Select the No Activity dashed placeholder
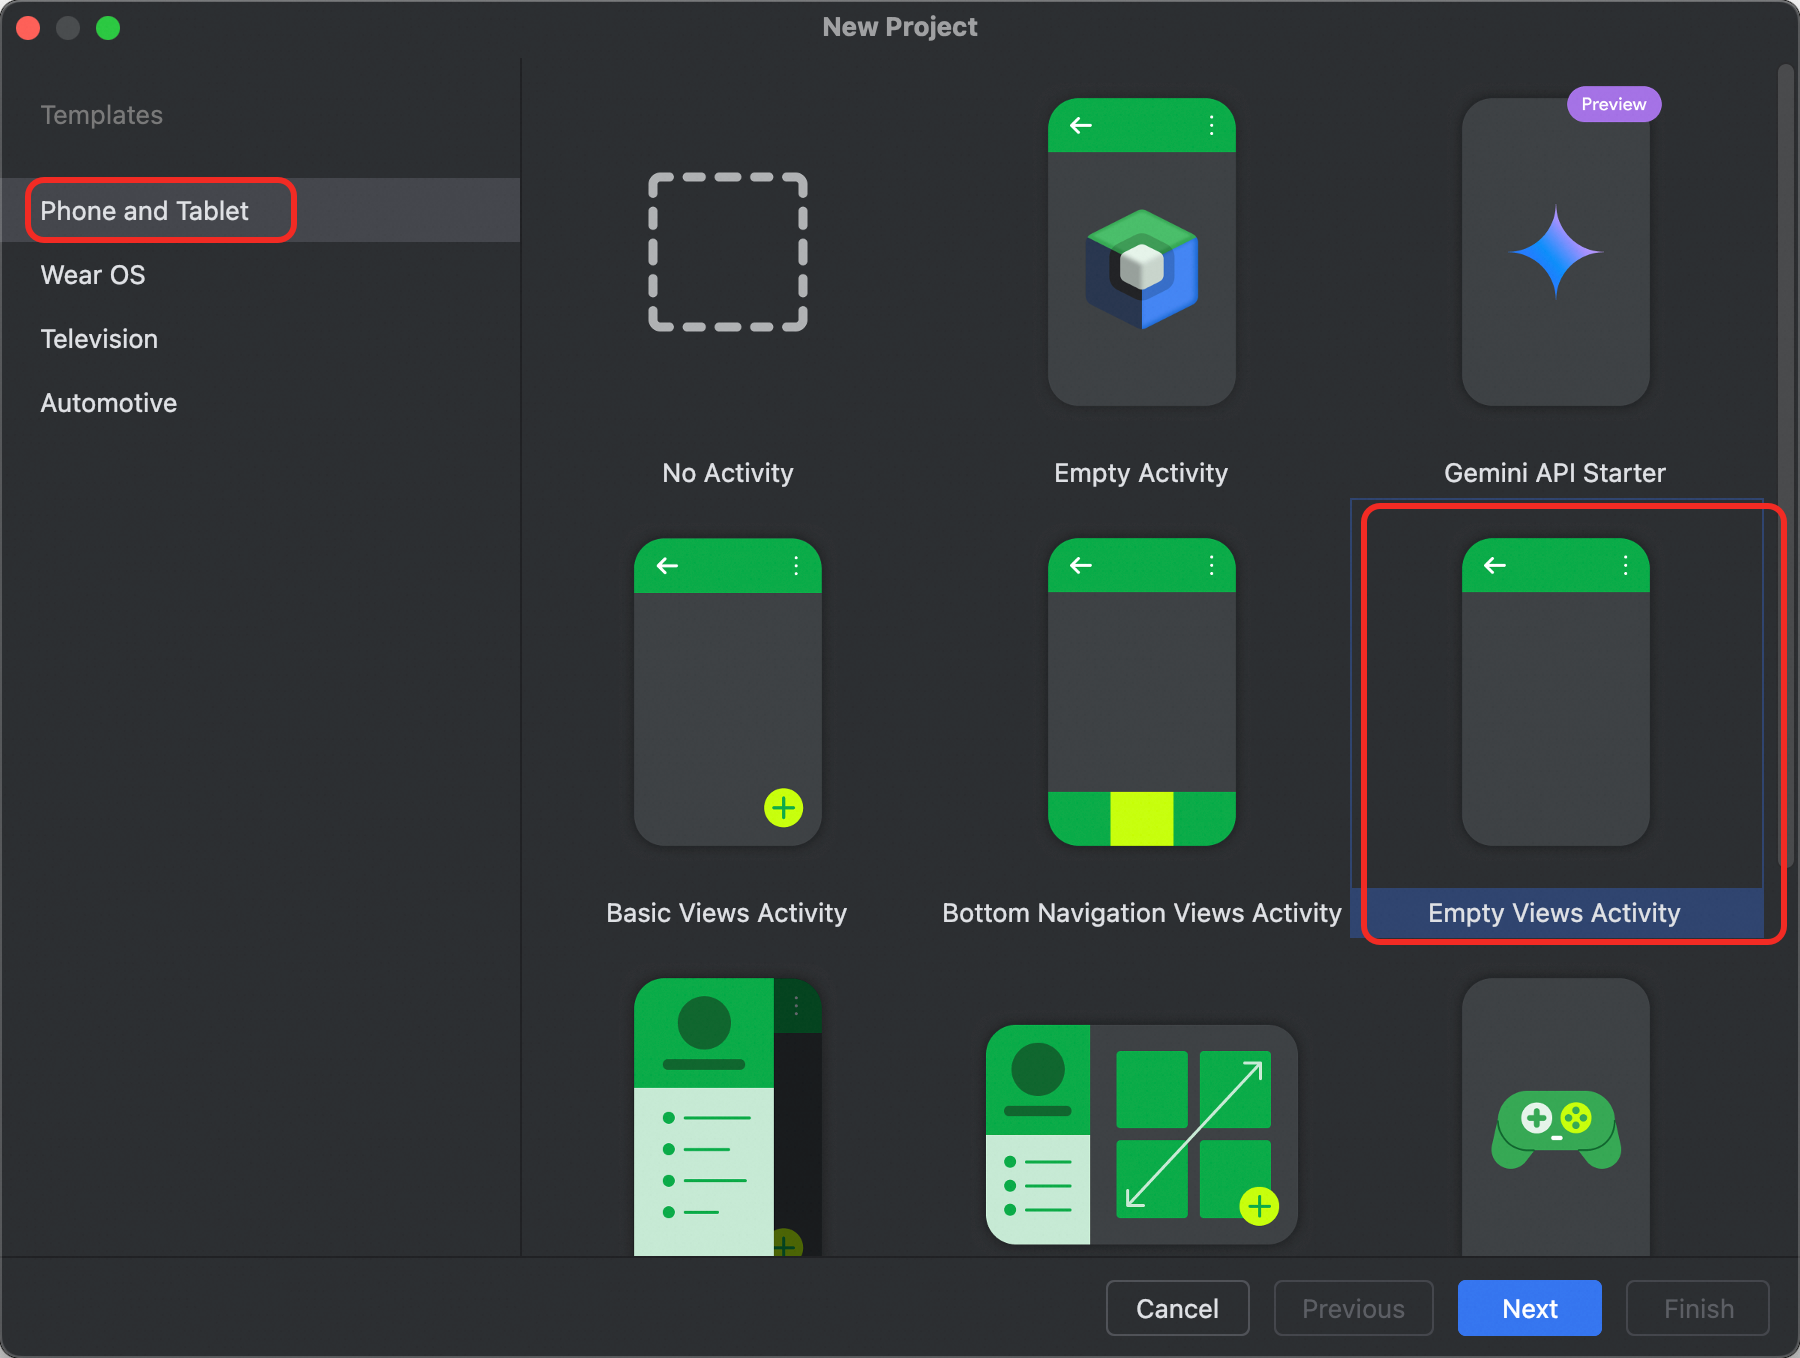The width and height of the screenshot is (1800, 1358). (728, 252)
